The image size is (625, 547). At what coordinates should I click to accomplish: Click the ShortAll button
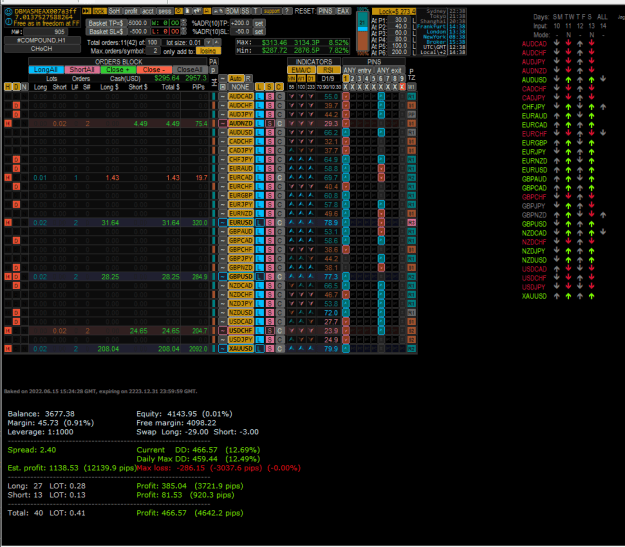click(x=82, y=70)
